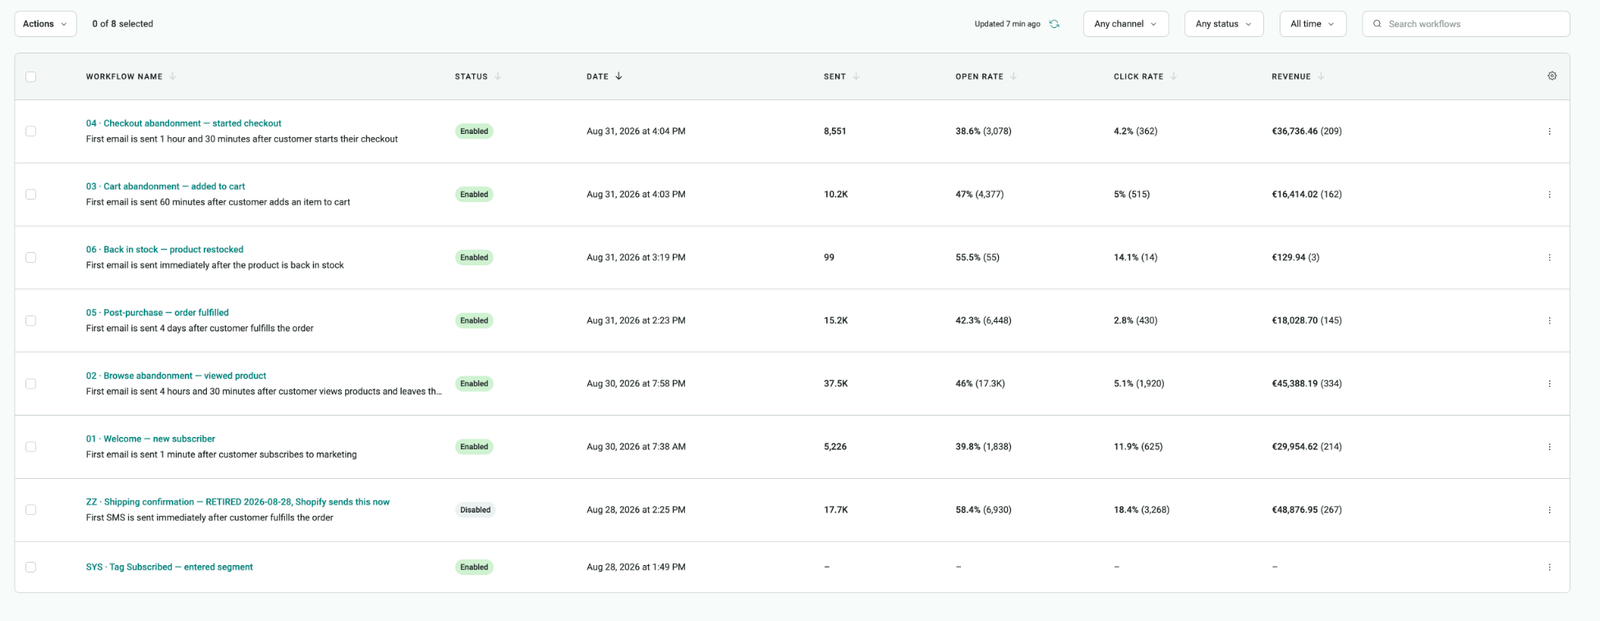Sort by Open Rate column arrow

1013,76
